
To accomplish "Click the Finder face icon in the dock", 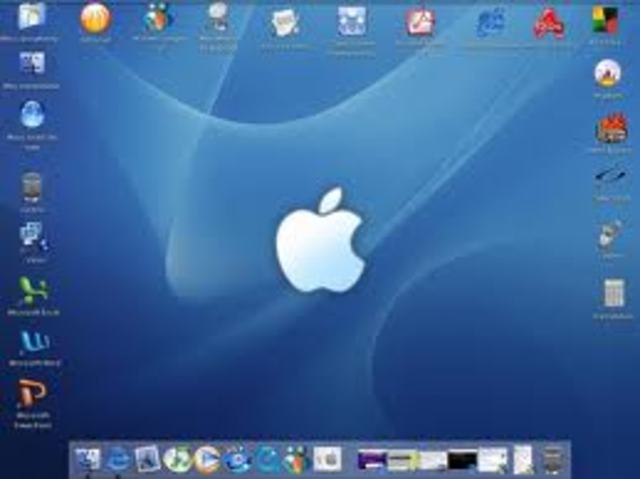I will pos(87,459).
